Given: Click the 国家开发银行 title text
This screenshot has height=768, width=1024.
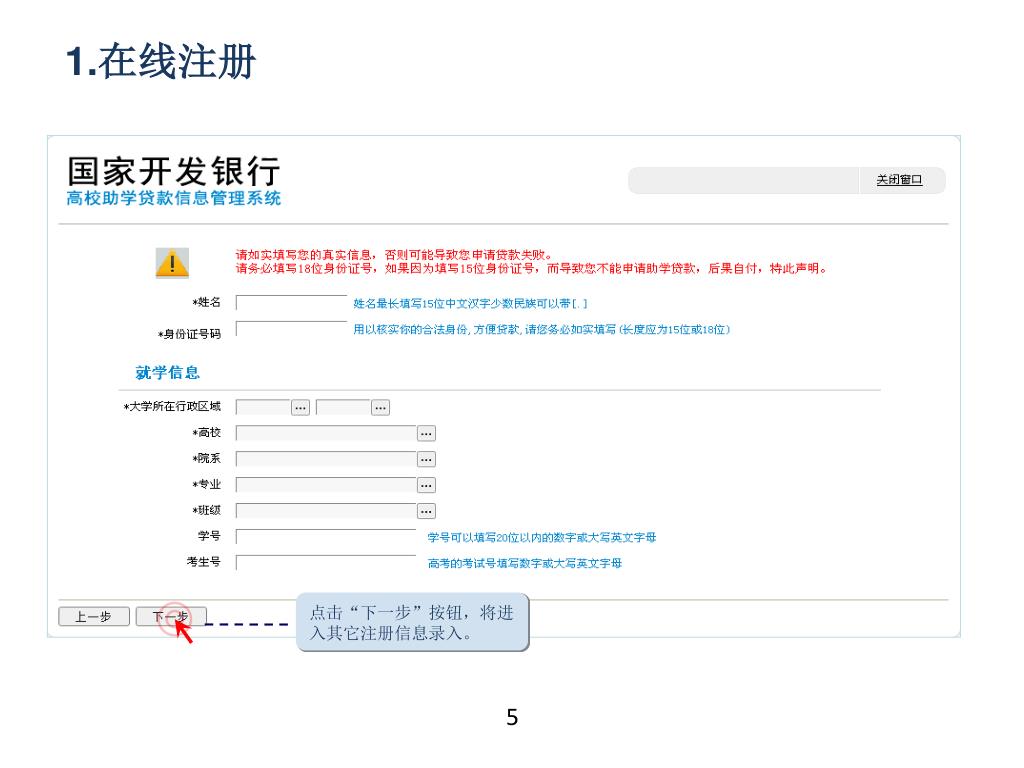Looking at the screenshot, I should point(174,171).
